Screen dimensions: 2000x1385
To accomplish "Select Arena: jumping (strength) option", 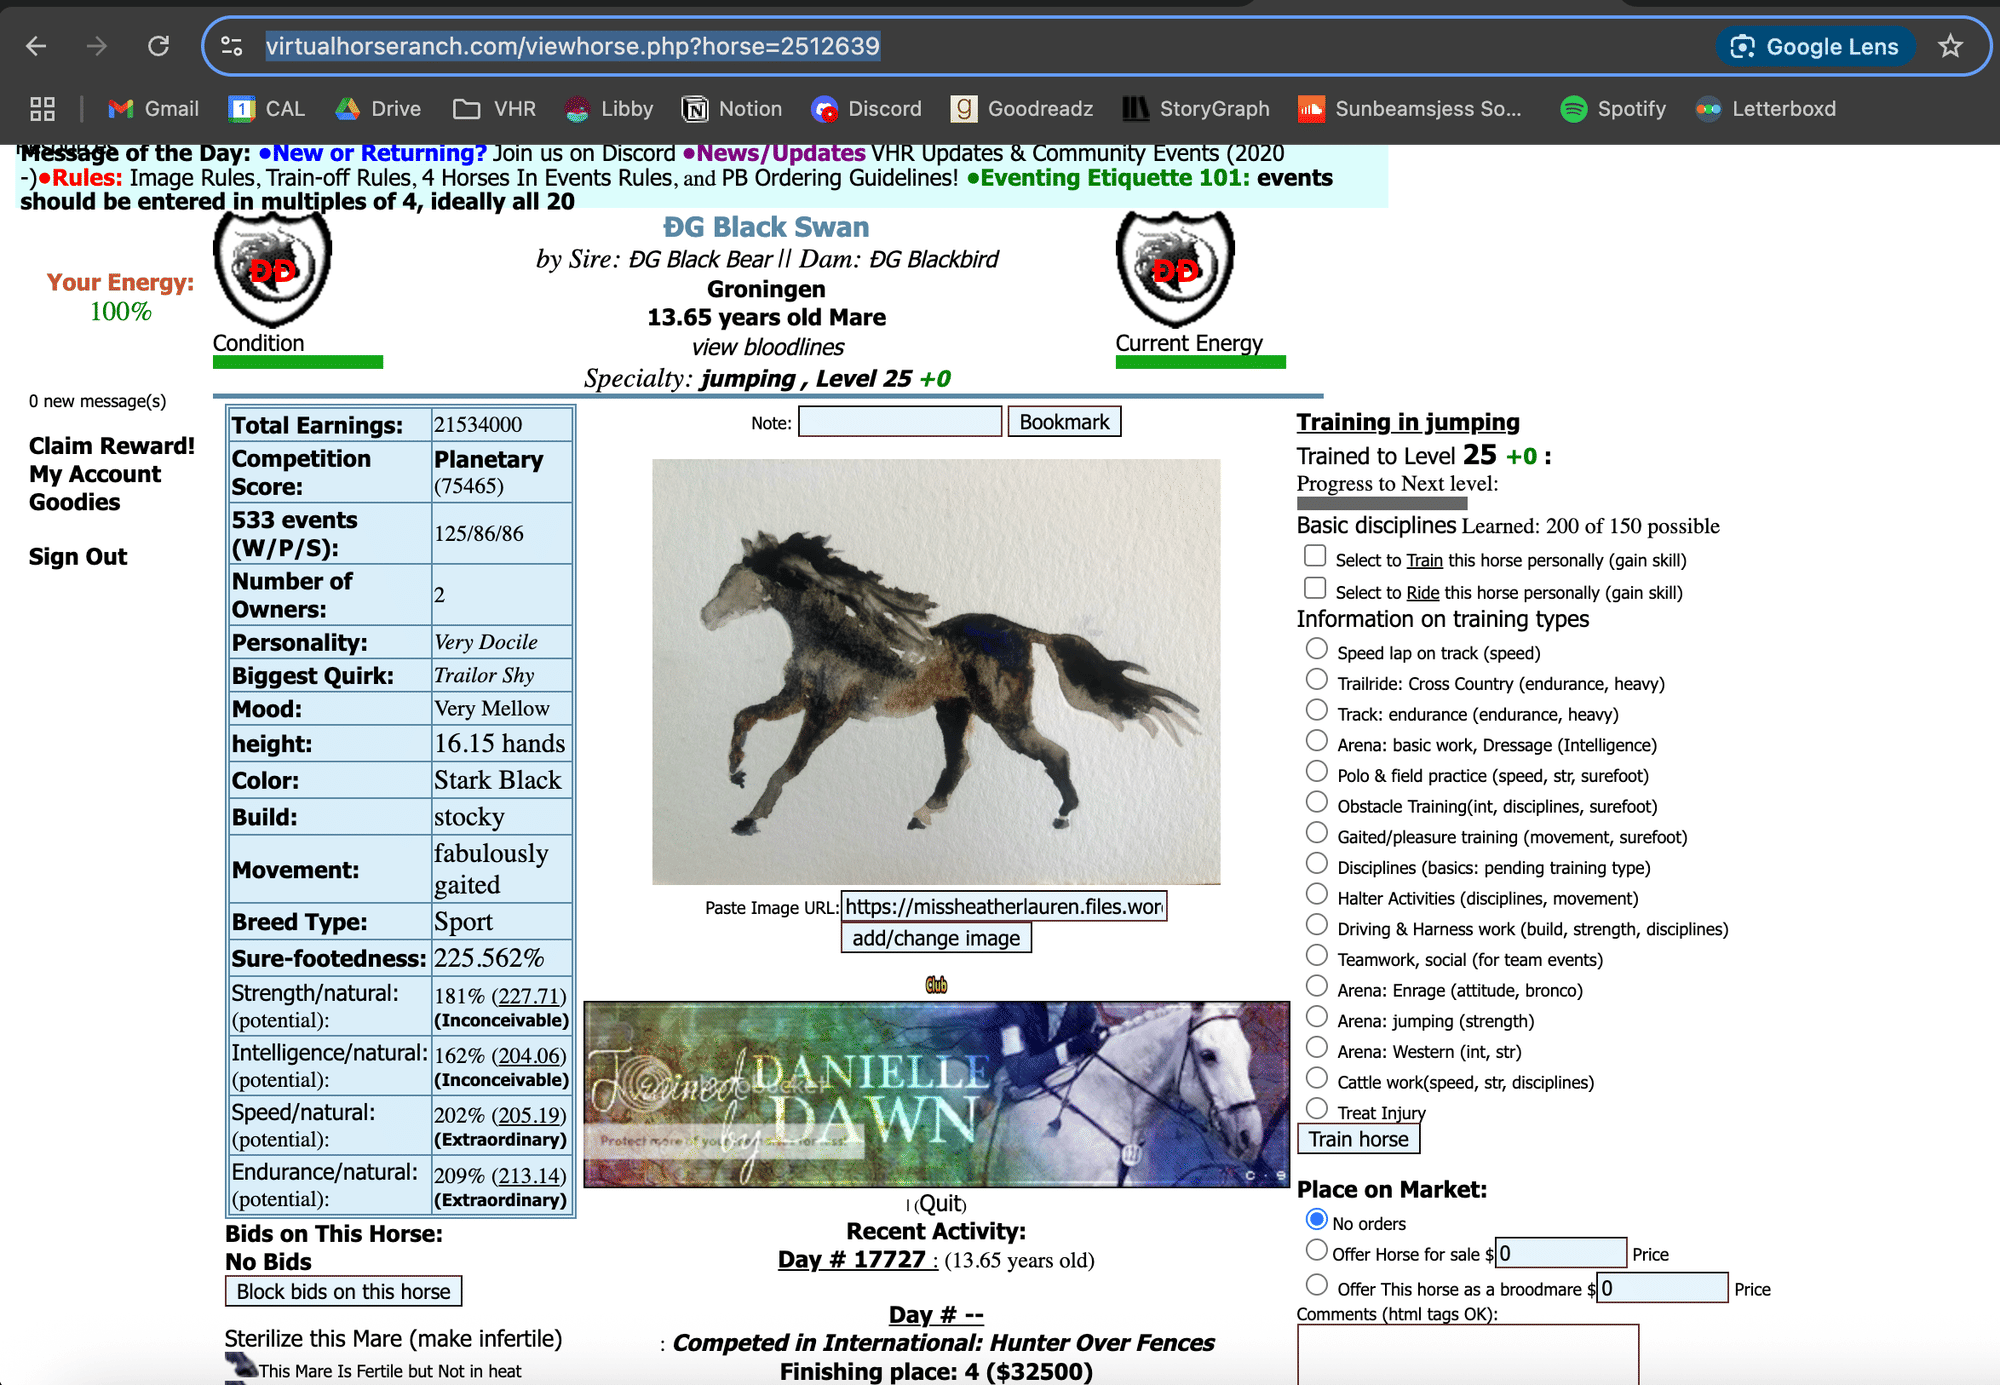I will click(x=1317, y=1017).
